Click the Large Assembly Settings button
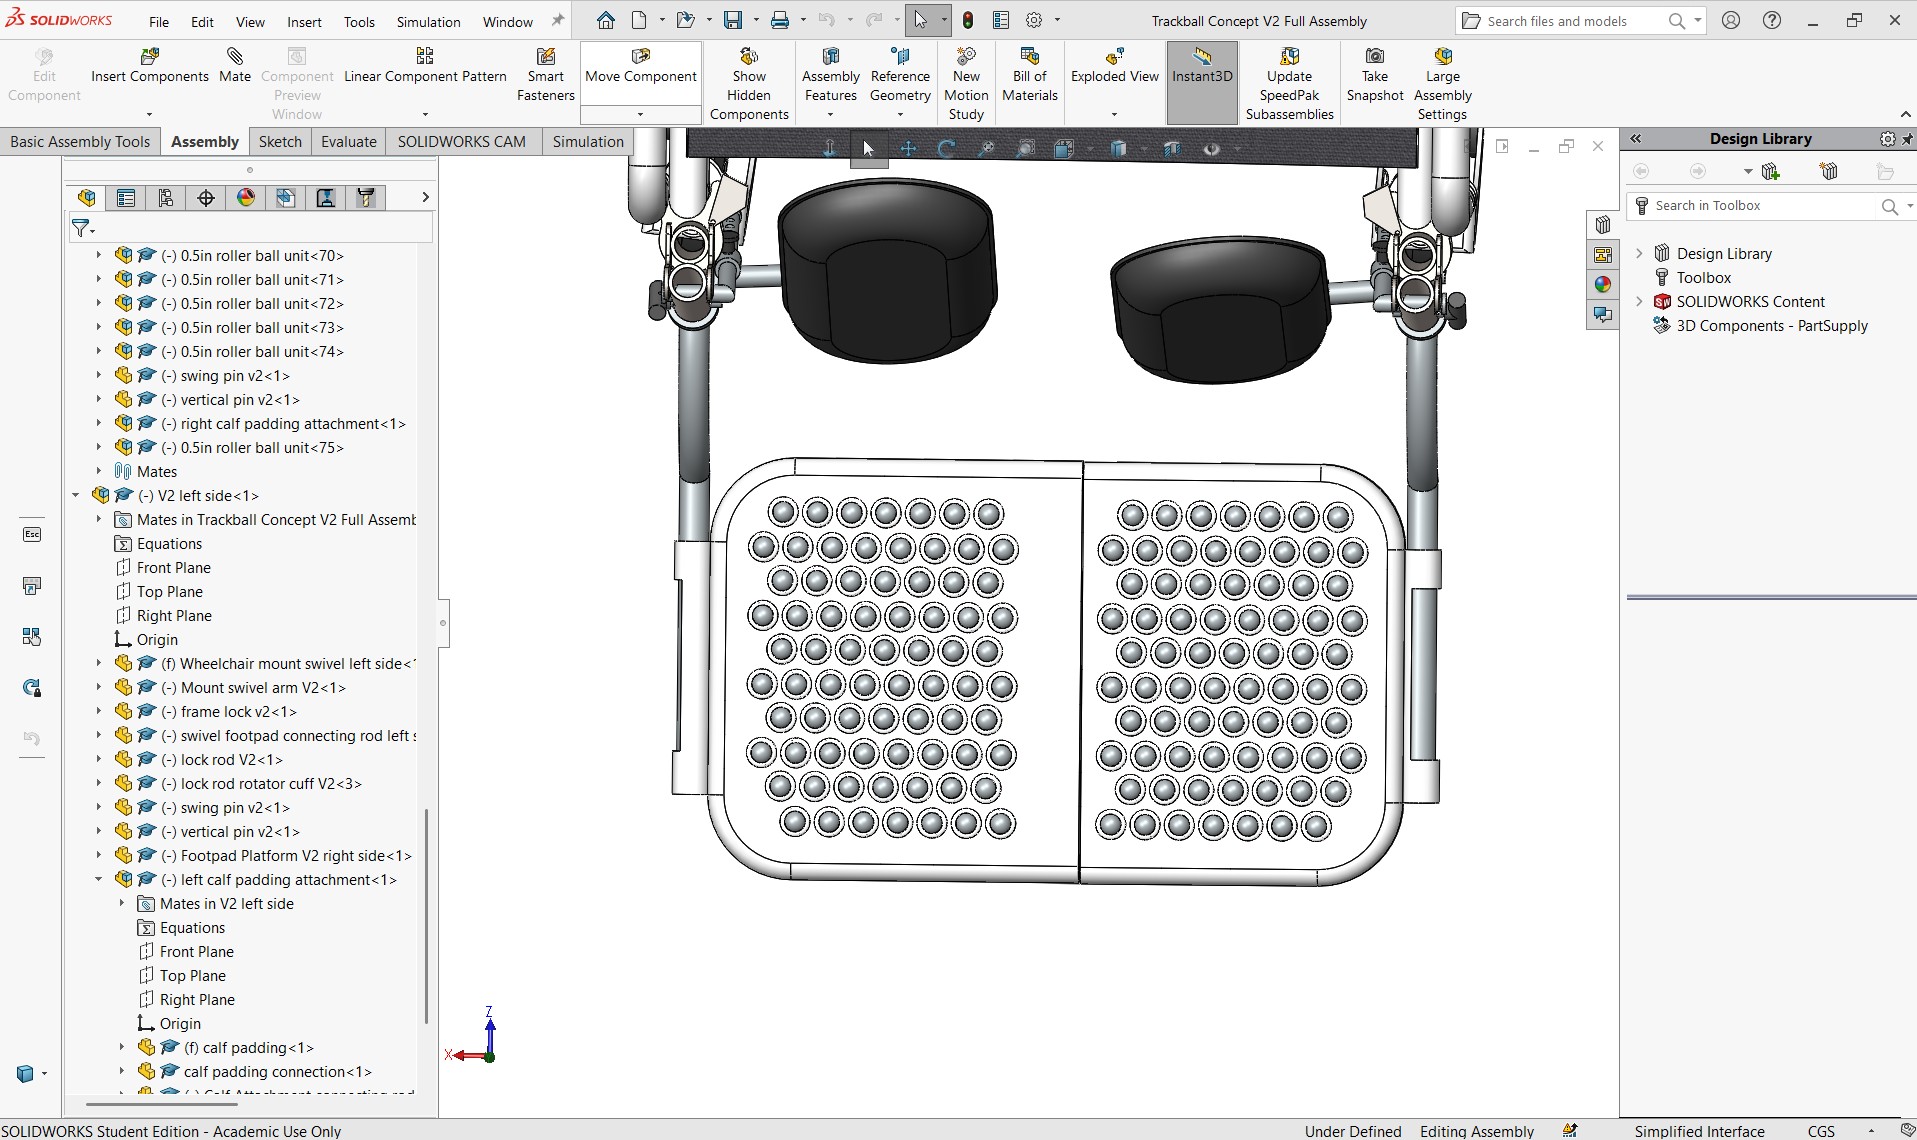This screenshot has width=1917, height=1140. coord(1442,84)
